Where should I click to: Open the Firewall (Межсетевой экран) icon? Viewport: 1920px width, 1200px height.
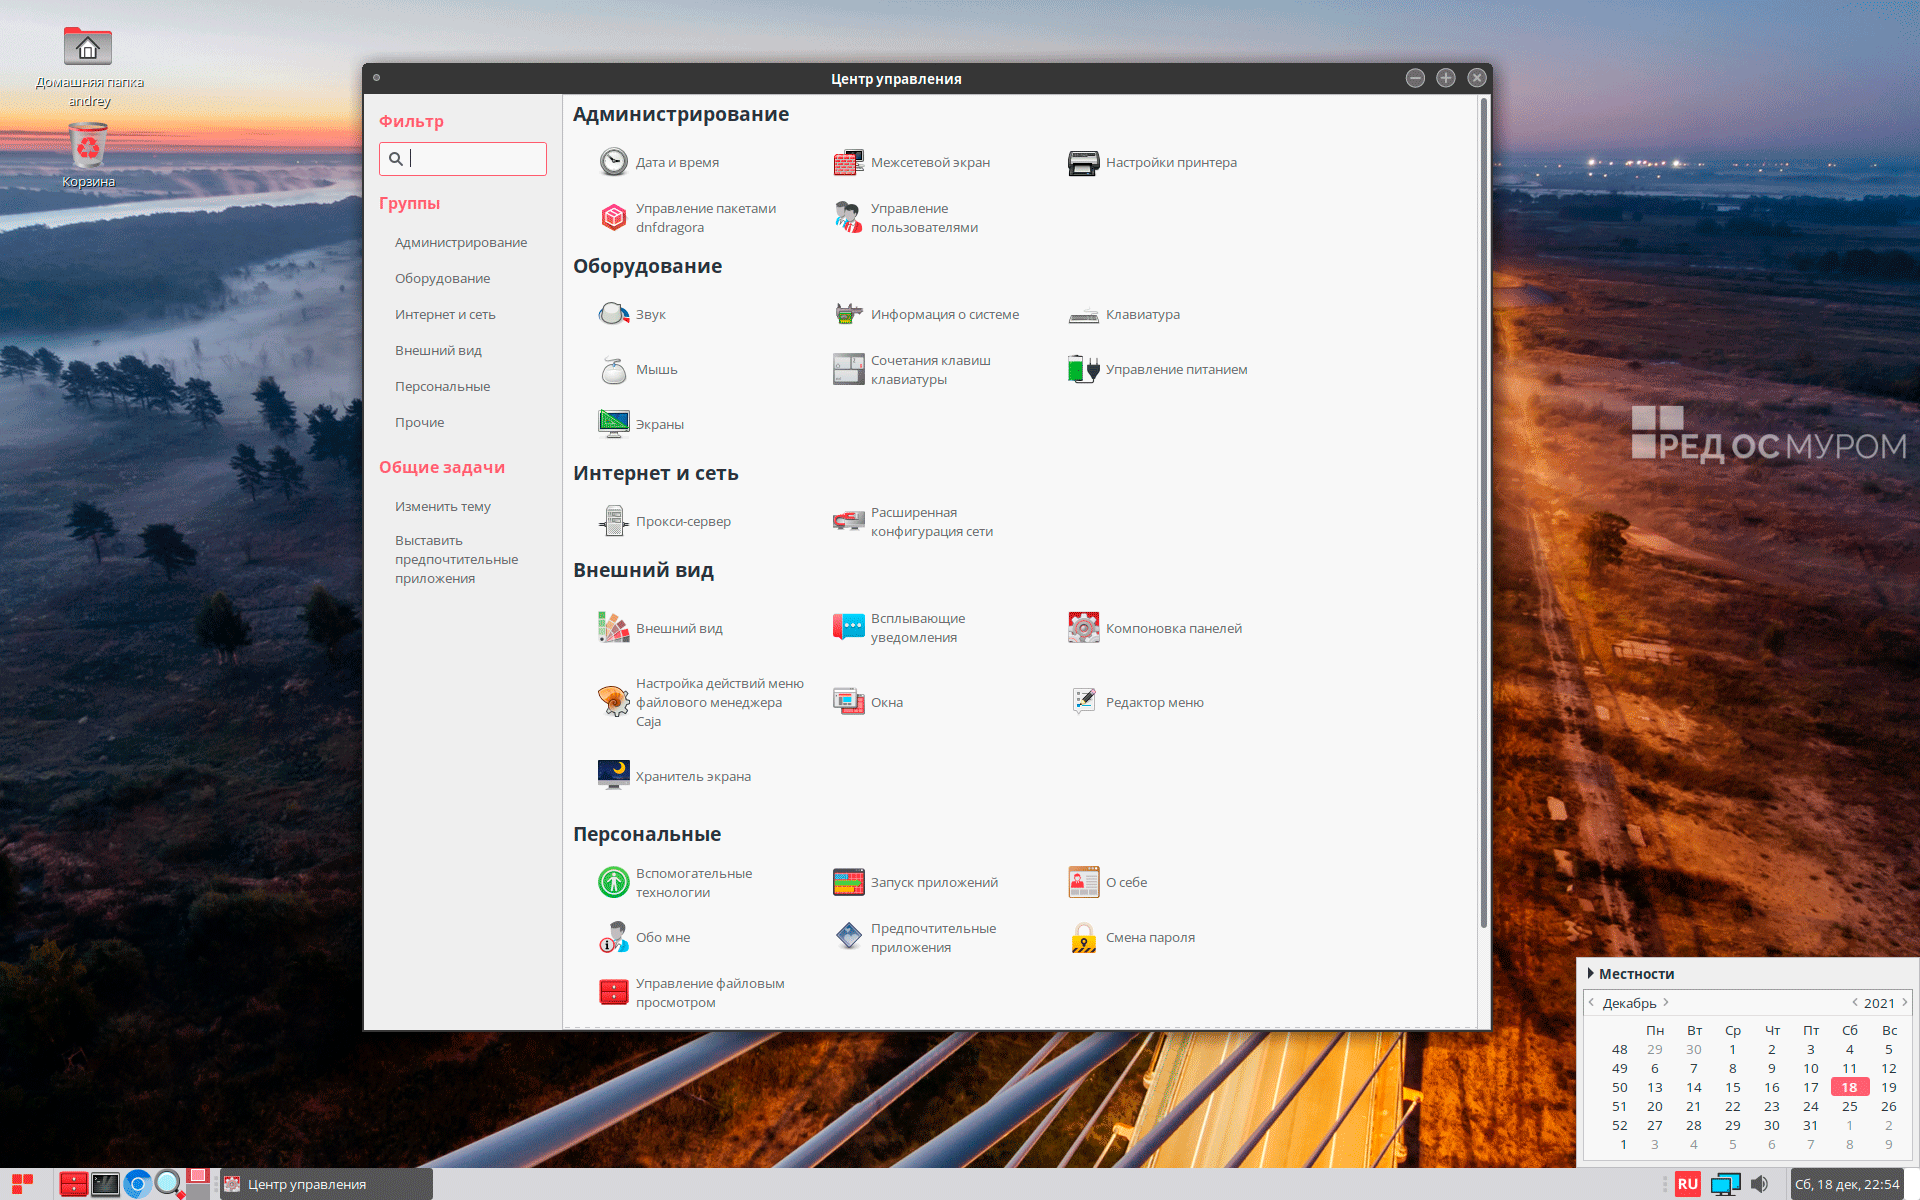click(x=848, y=162)
